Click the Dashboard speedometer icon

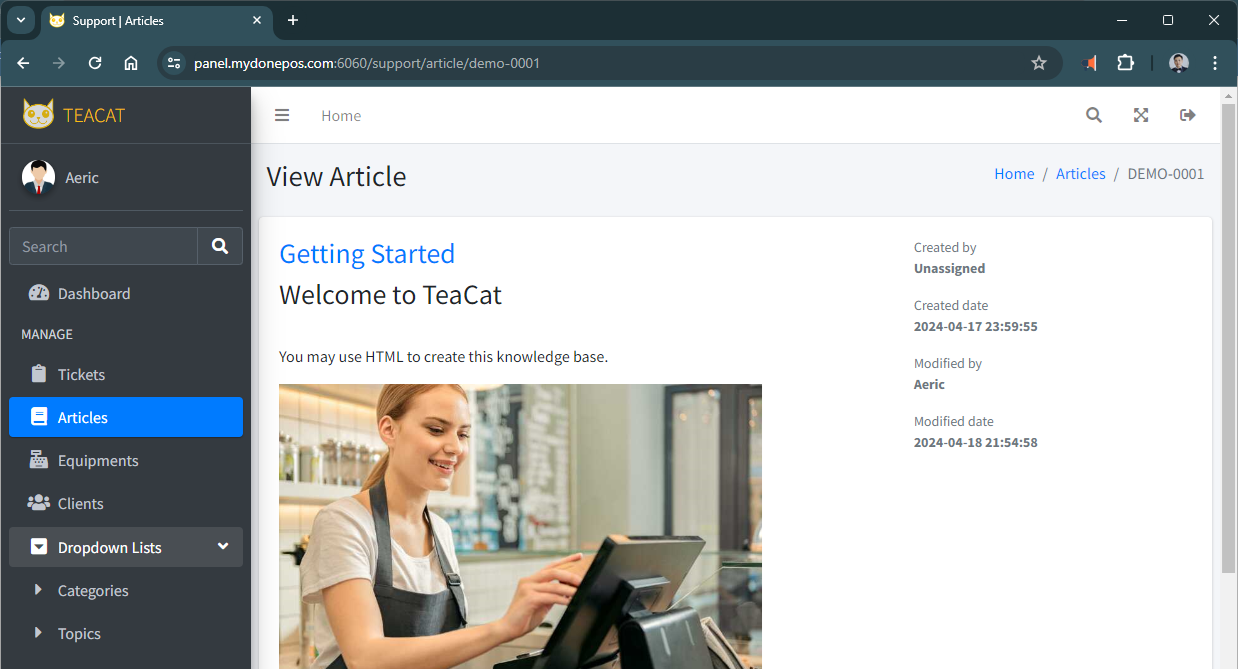[x=39, y=293]
